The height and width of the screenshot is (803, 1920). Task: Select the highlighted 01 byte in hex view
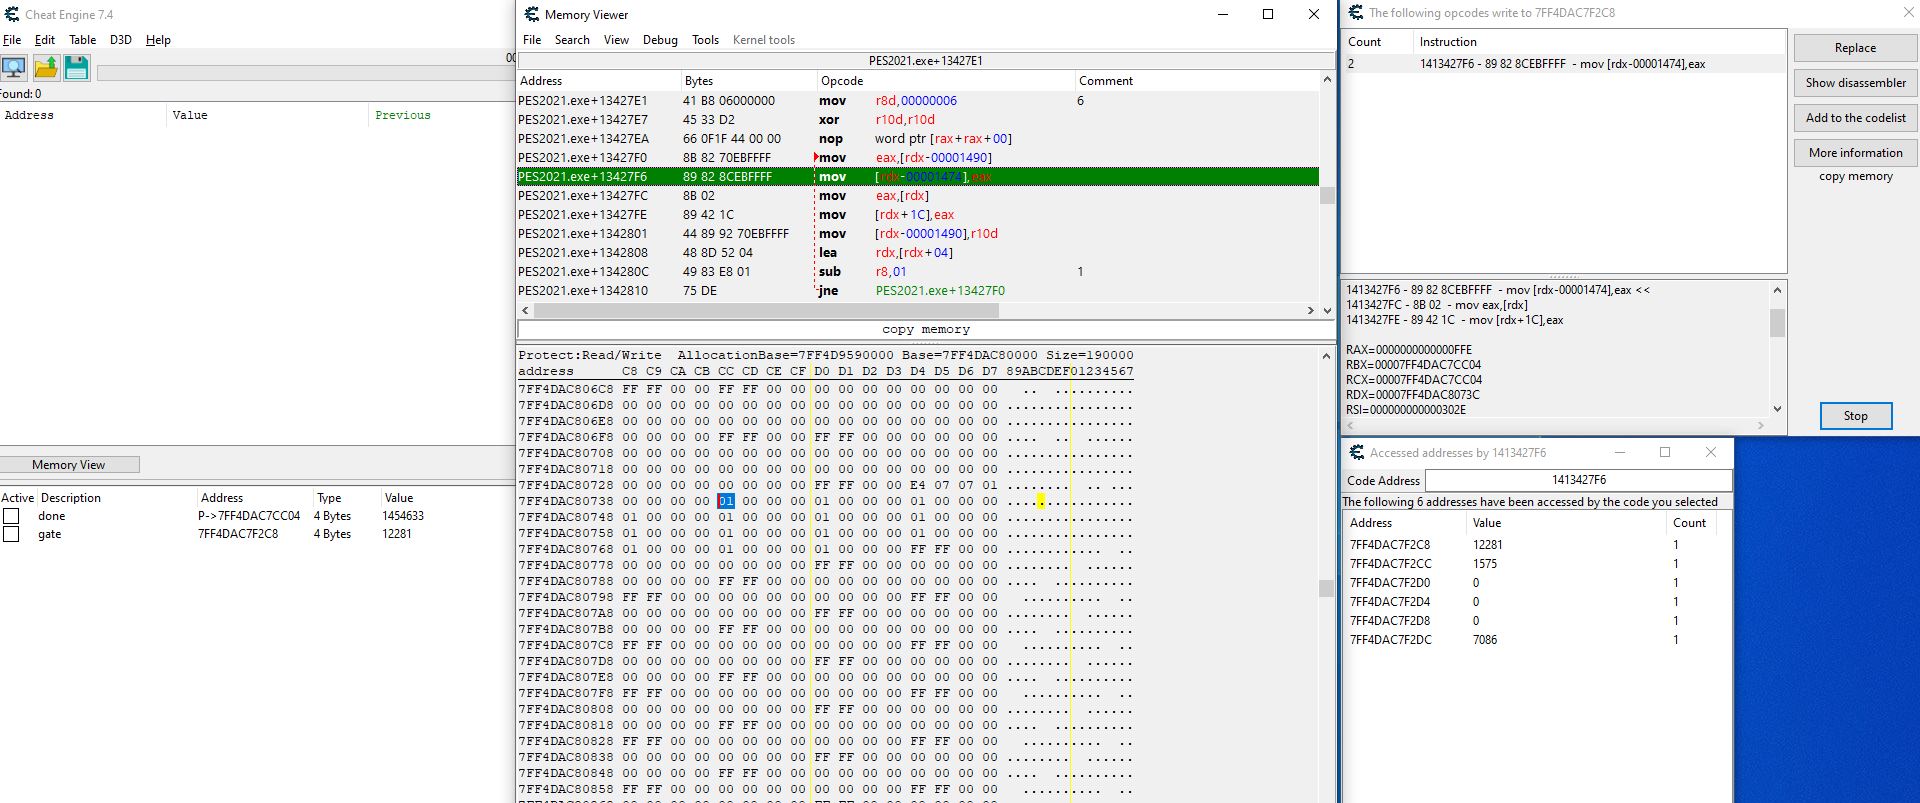tap(726, 501)
